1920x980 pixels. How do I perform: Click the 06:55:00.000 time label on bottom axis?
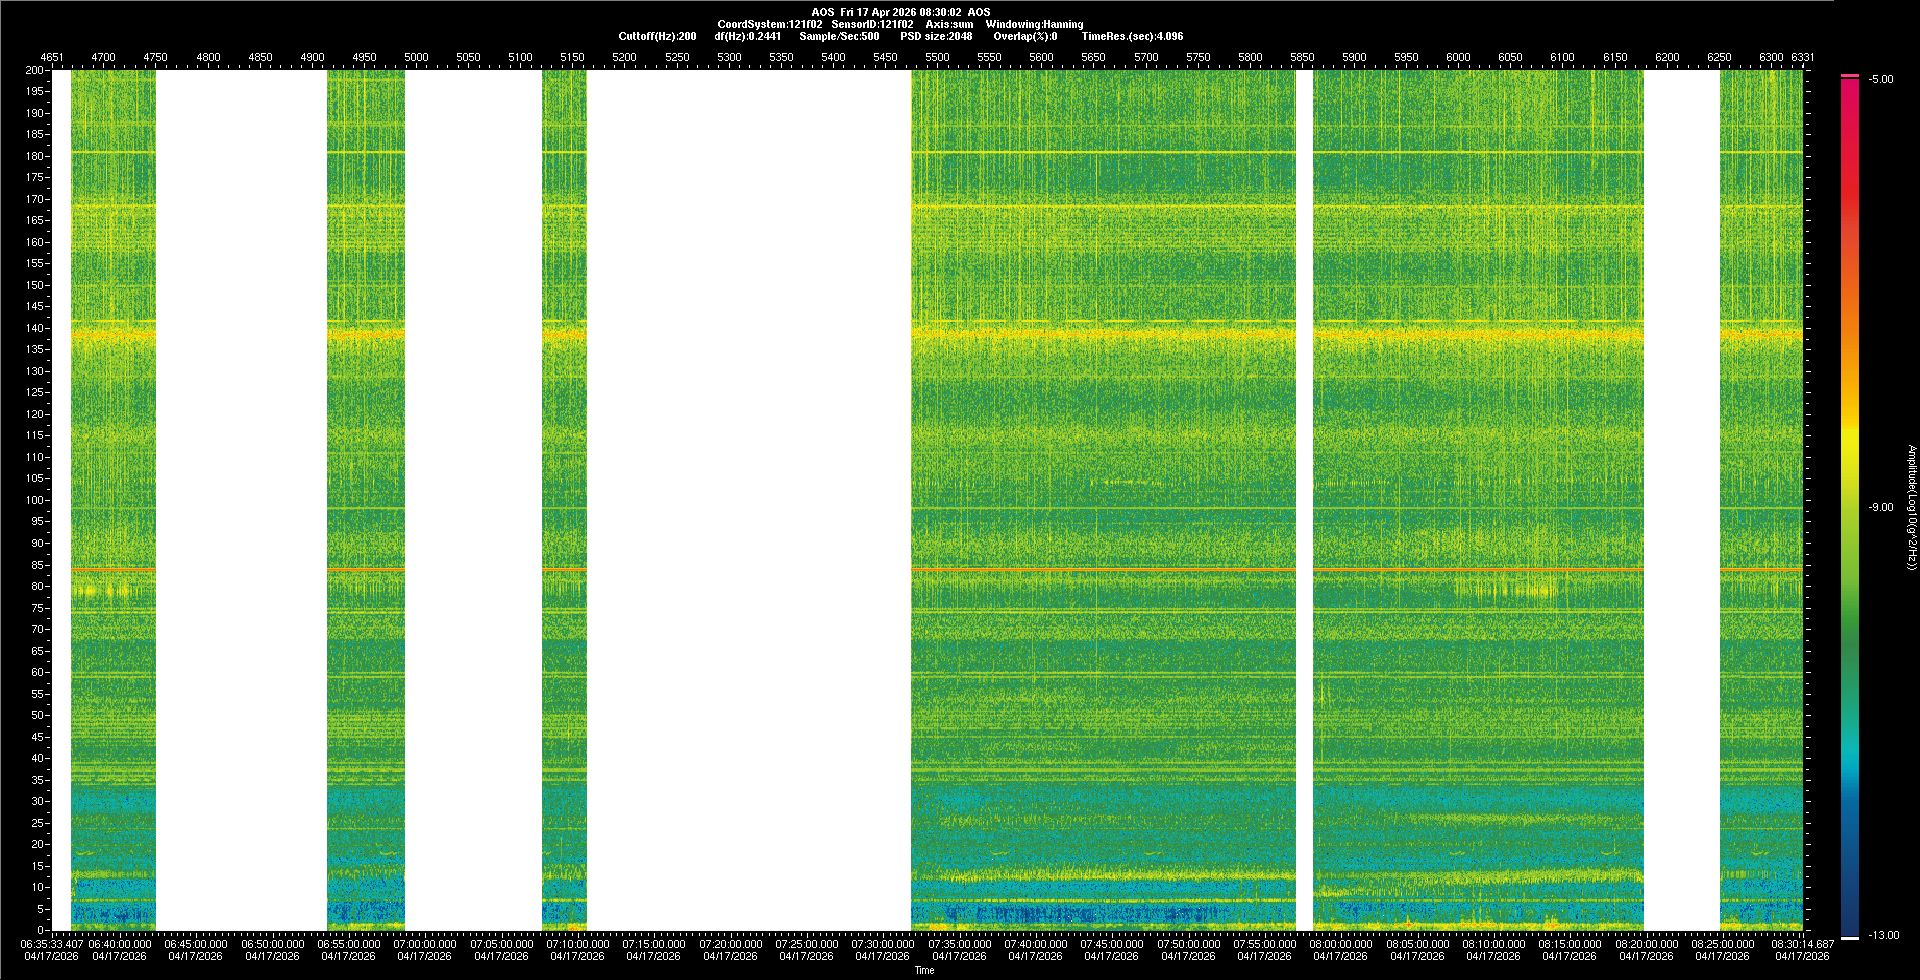[x=348, y=944]
